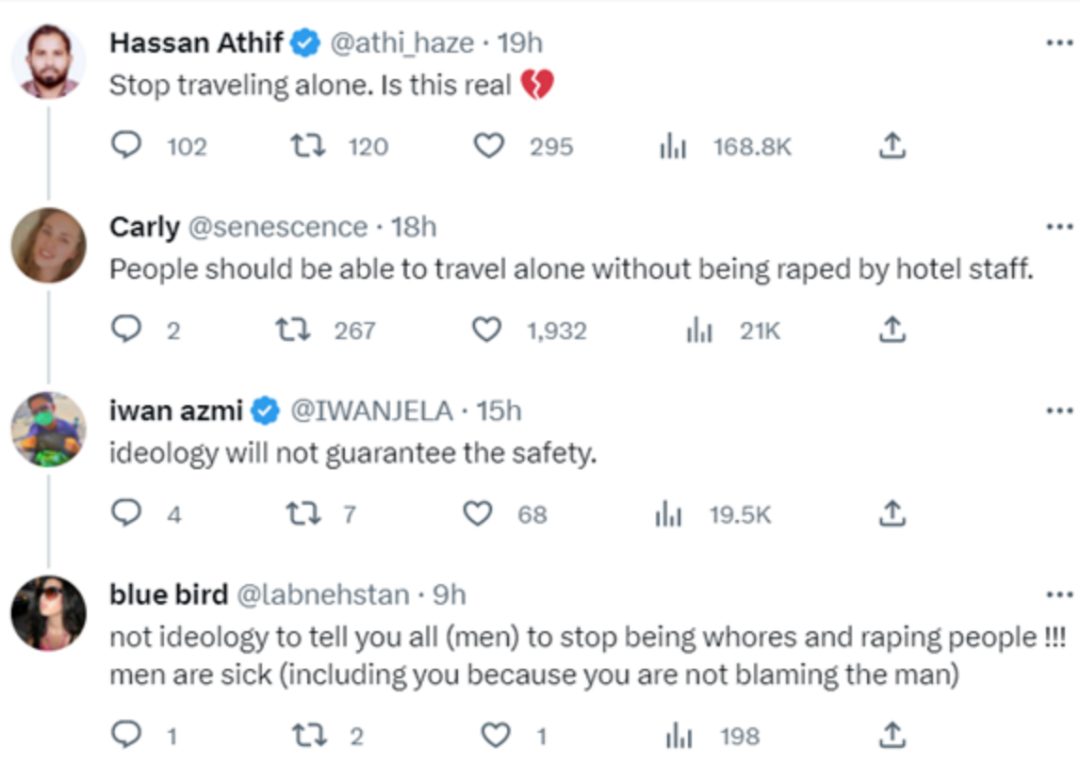The width and height of the screenshot is (1080, 764).
Task: Open Carly's display name link
Action: pyautogui.click(x=144, y=227)
